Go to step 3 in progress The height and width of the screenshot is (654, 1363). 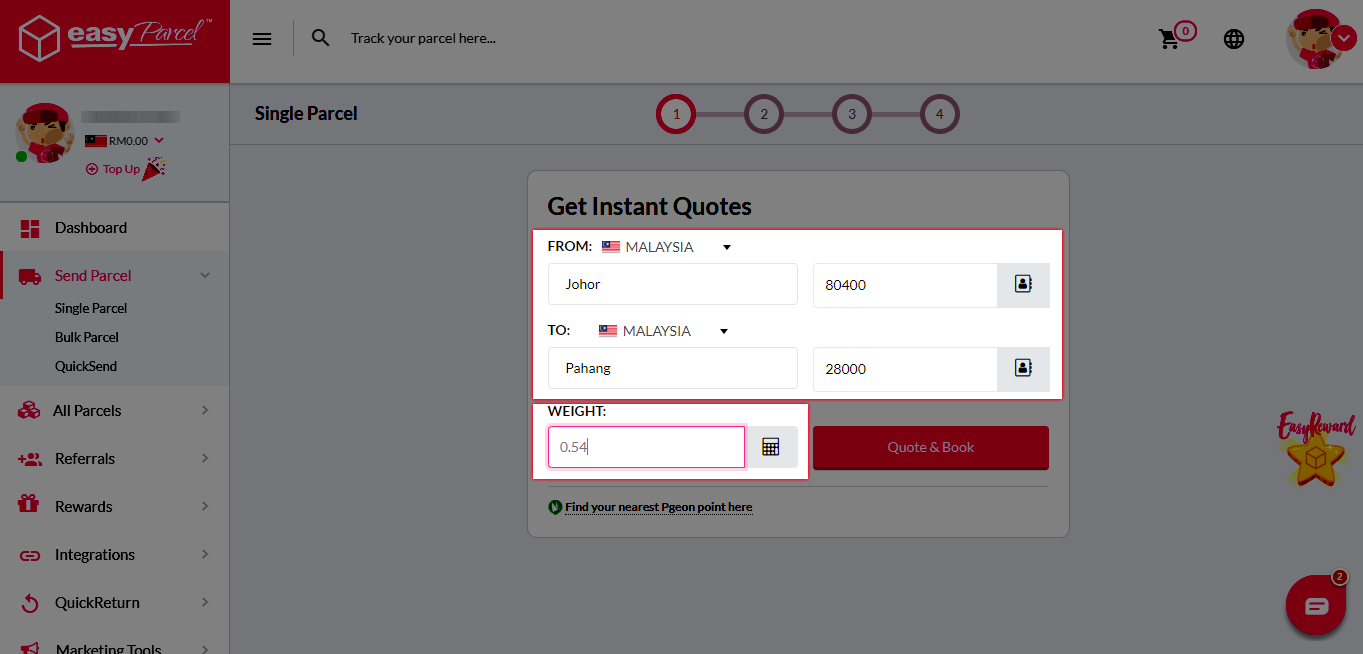(852, 114)
